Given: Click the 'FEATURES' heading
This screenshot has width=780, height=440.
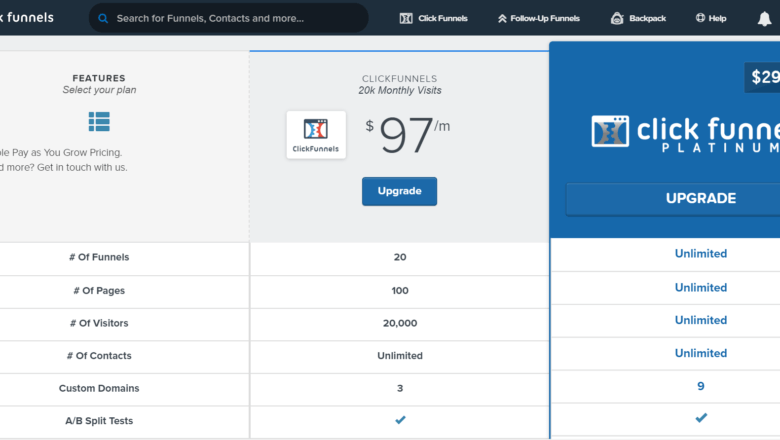Looking at the screenshot, I should click(x=99, y=78).
